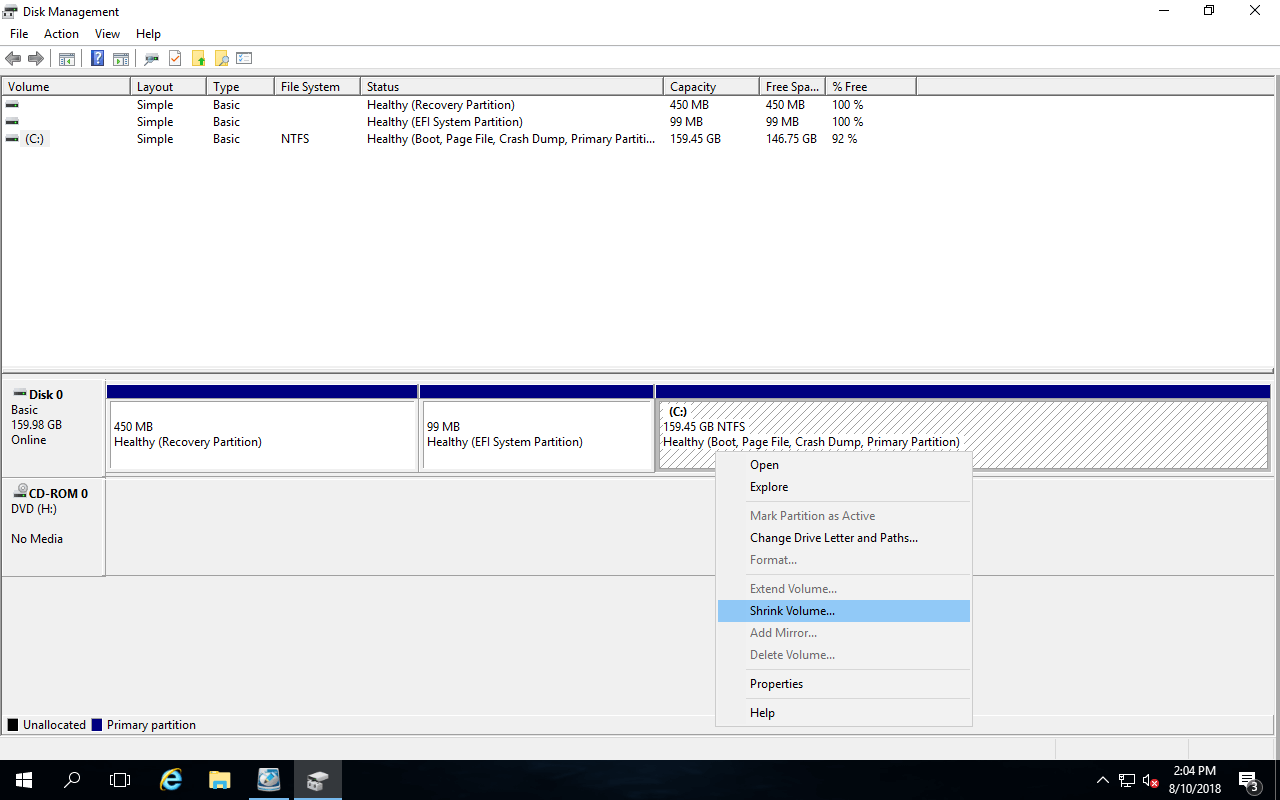
Task: Choose Change Drive Letter and Paths
Action: click(844, 538)
